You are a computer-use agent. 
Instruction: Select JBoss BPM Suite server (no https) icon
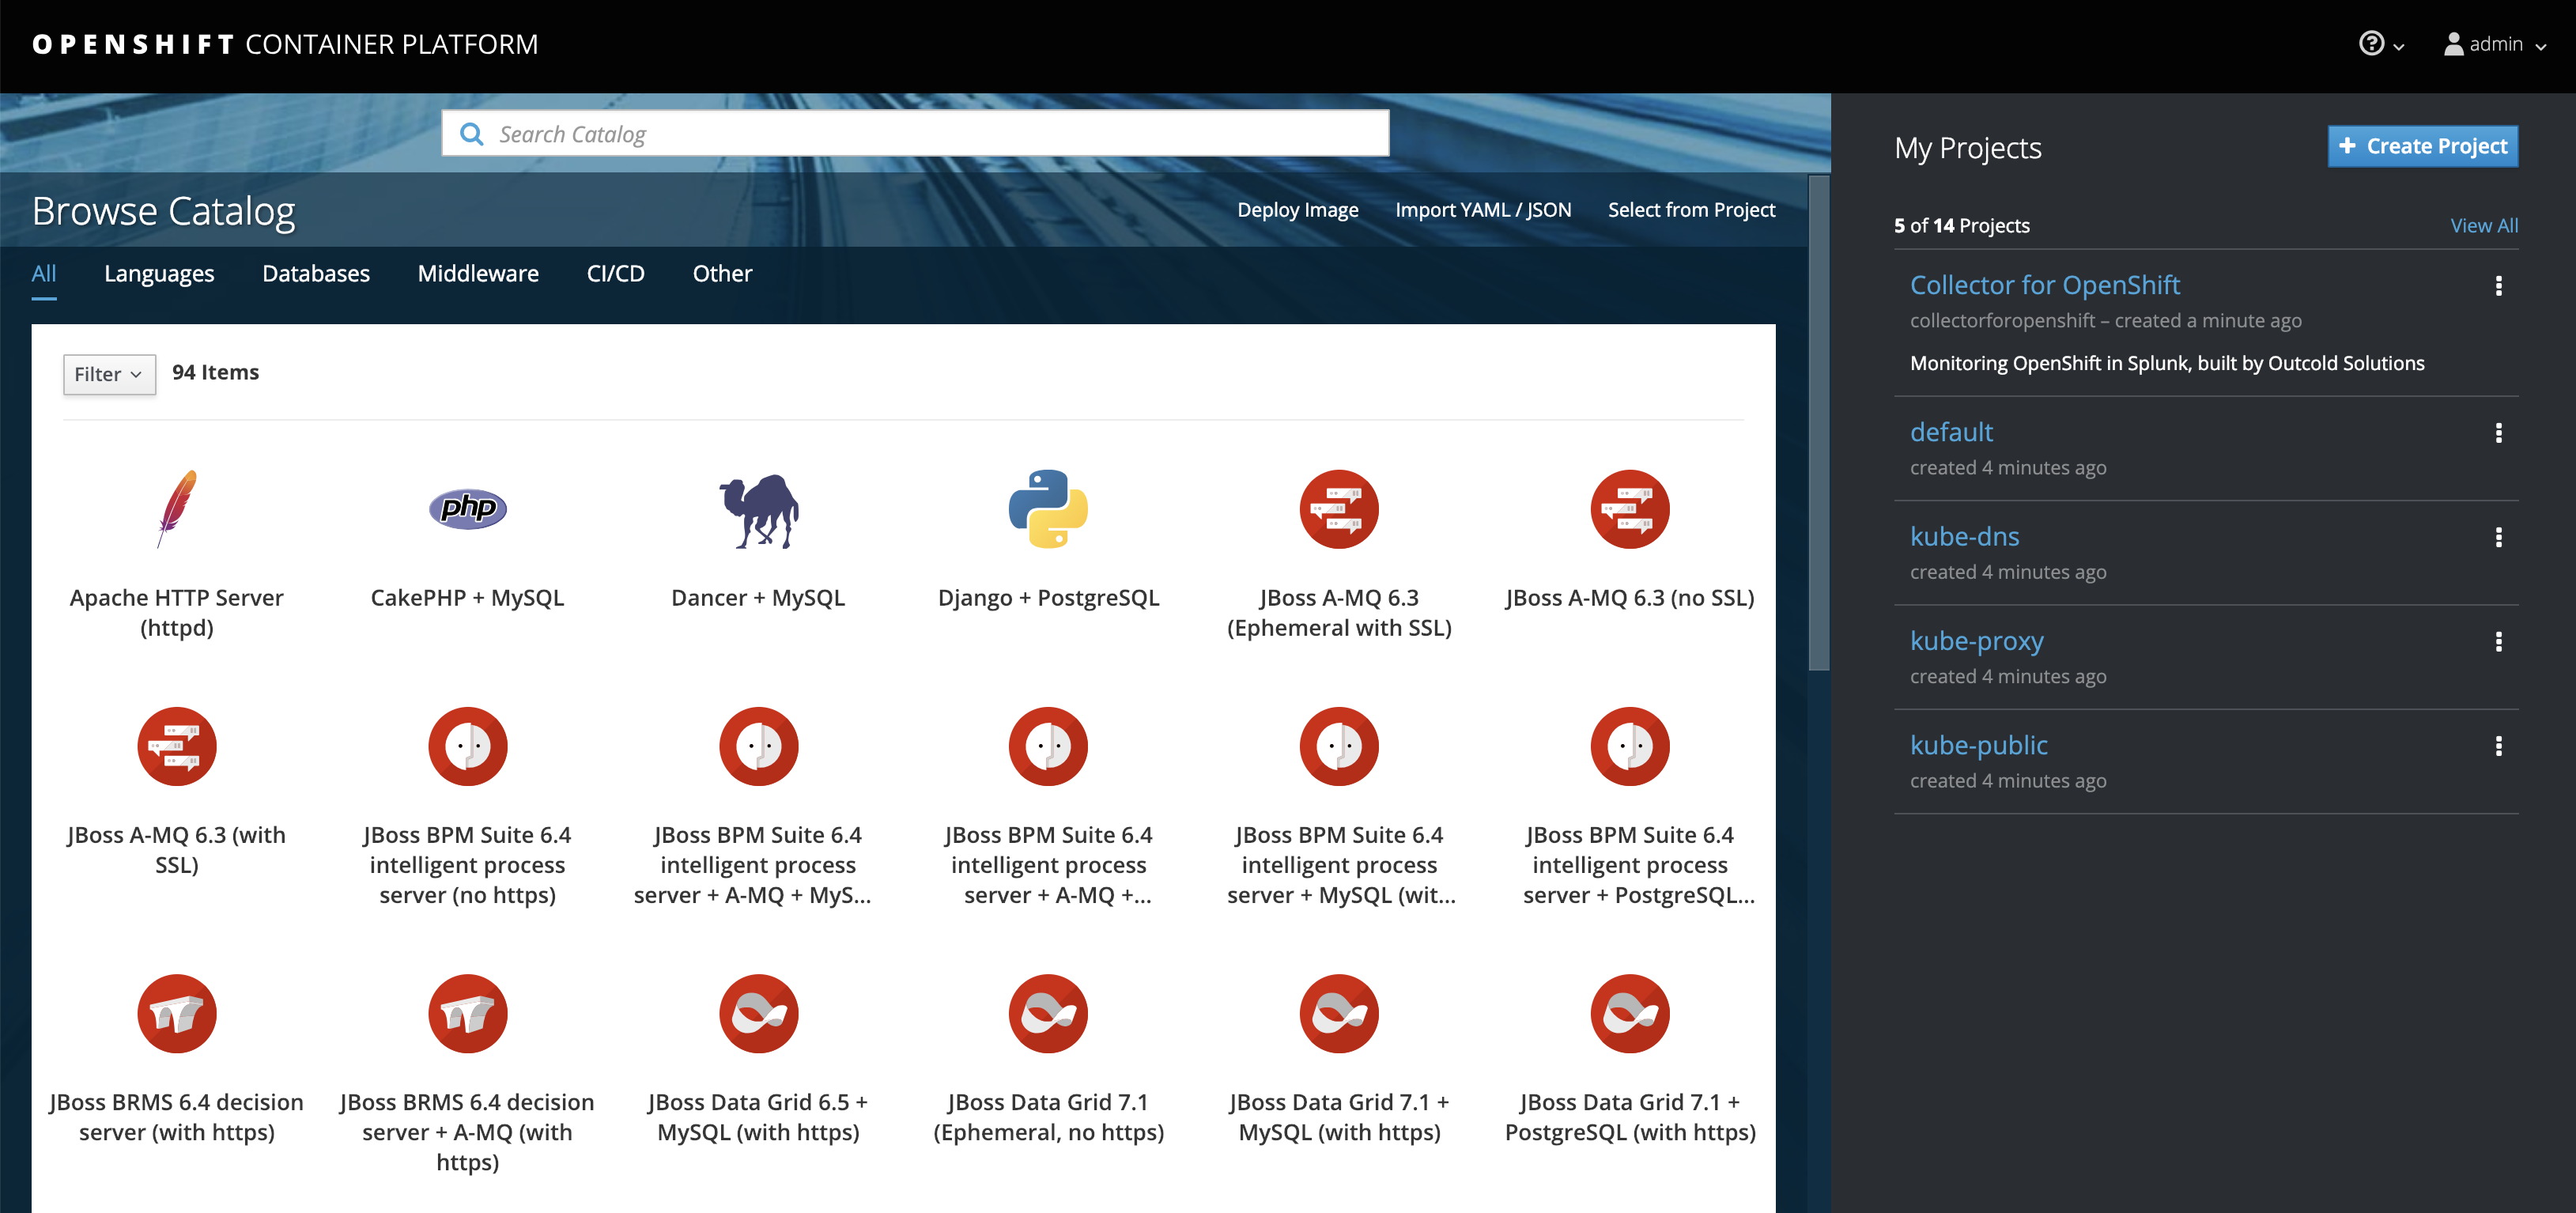(x=467, y=746)
